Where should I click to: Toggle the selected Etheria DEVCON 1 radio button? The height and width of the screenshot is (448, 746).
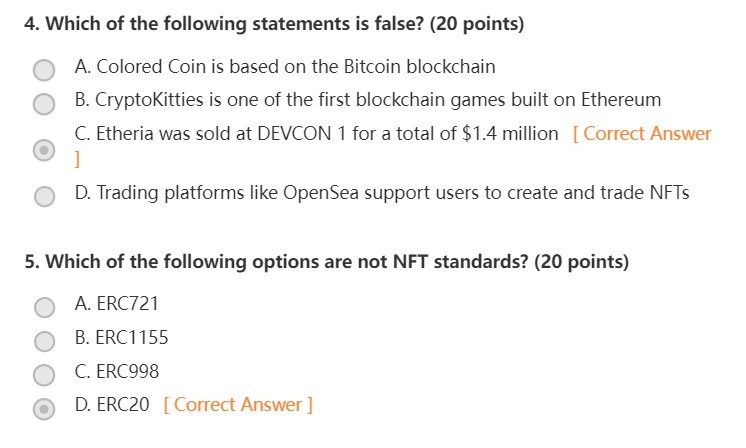tap(44, 150)
